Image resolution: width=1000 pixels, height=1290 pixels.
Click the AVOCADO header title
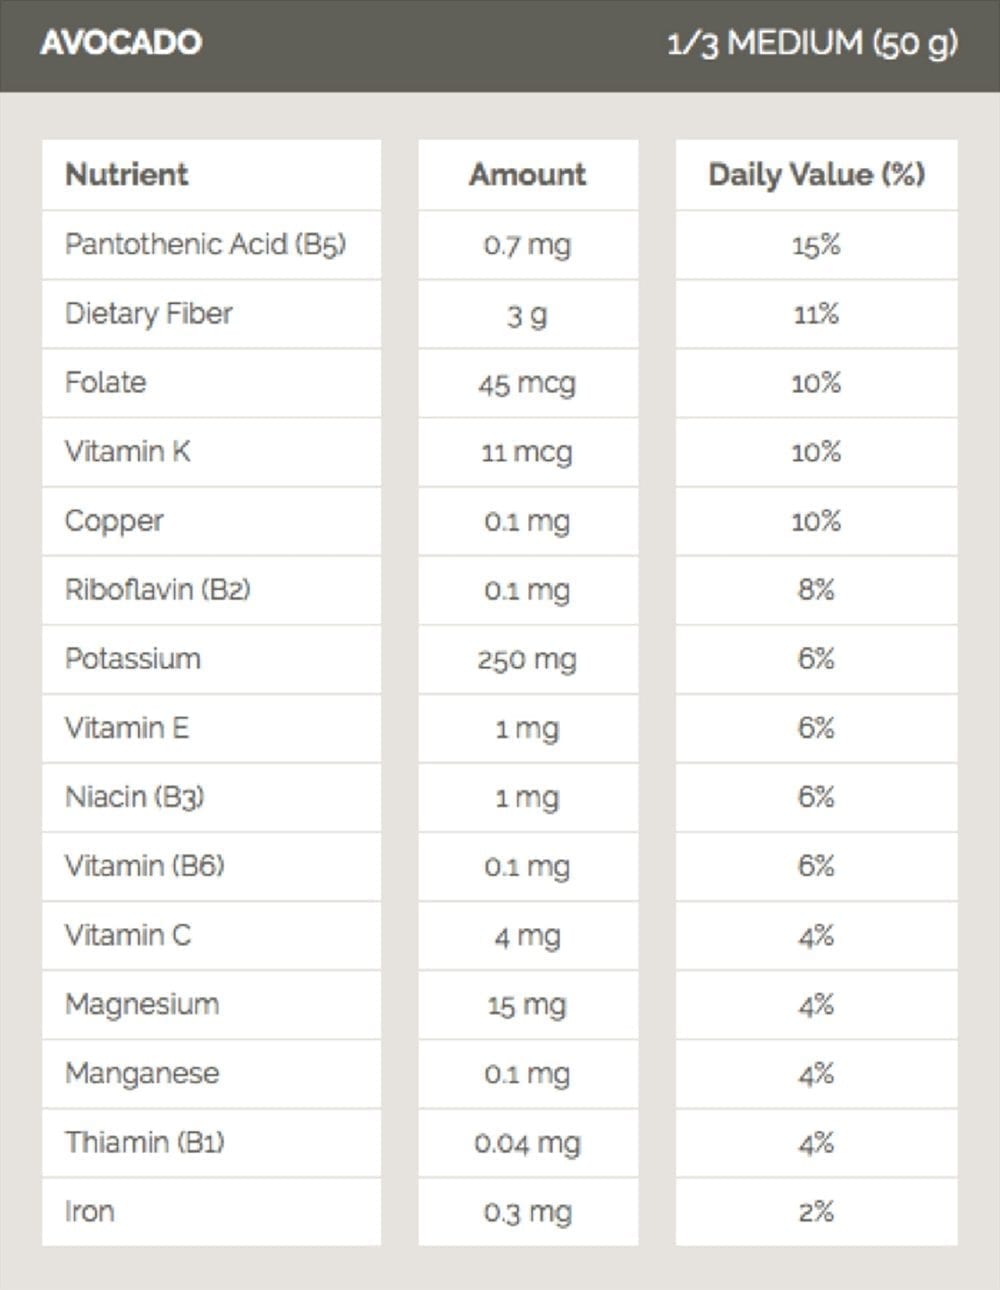tap(121, 43)
